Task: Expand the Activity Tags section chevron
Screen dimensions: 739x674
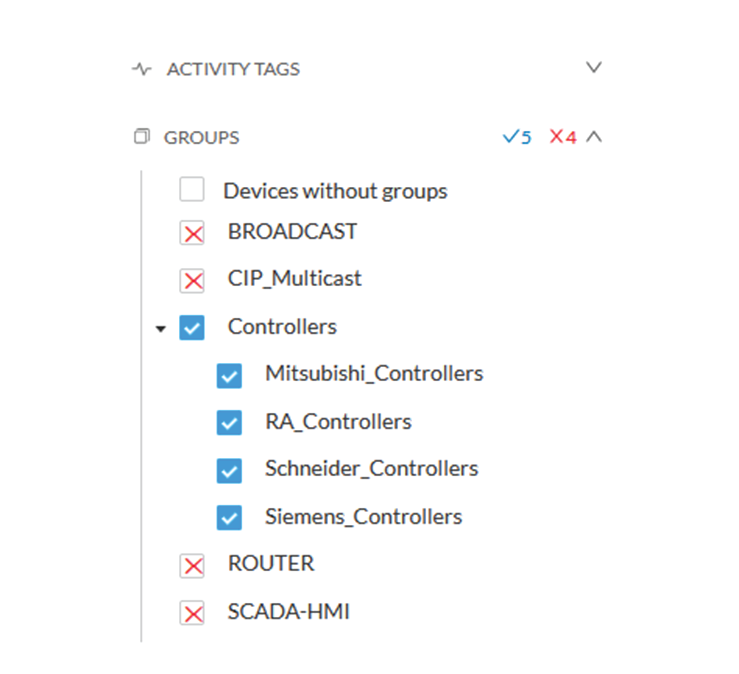Action: (594, 67)
